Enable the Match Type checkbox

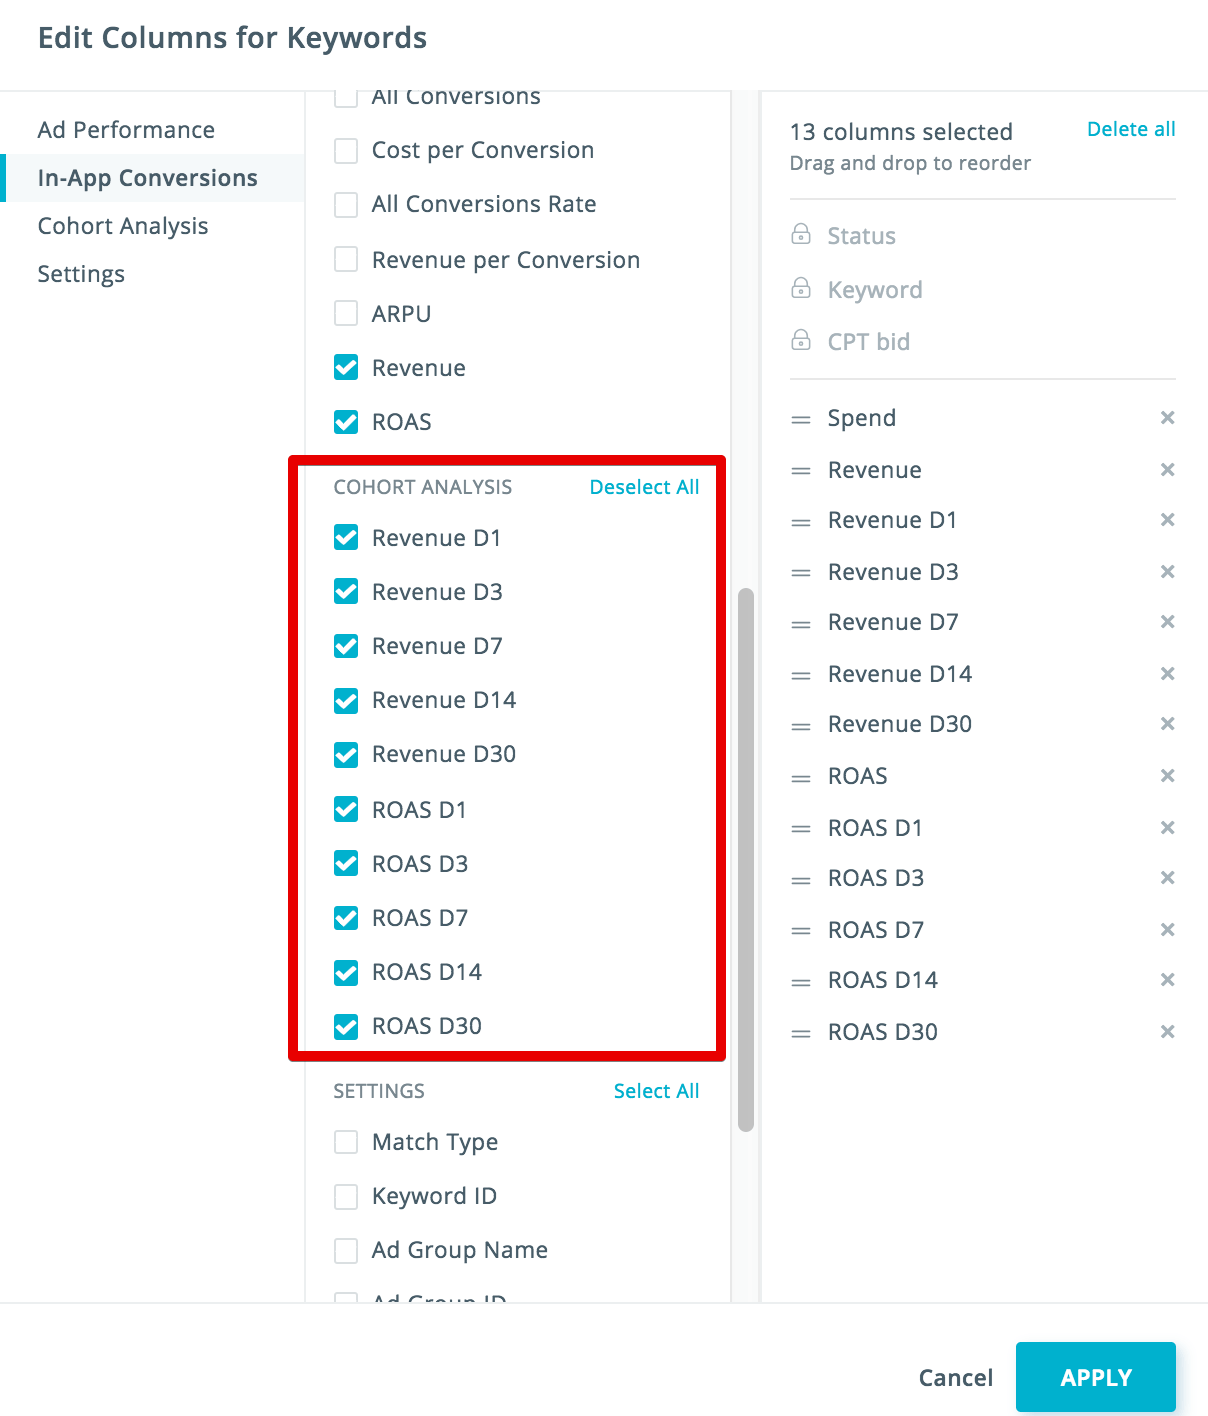pyautogui.click(x=346, y=1142)
